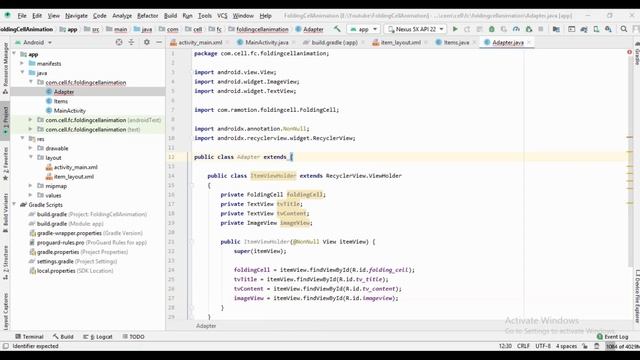Close the activity_main.xml tab
Image resolution: width=640 pixels, height=360 pixels.
coord(227,42)
